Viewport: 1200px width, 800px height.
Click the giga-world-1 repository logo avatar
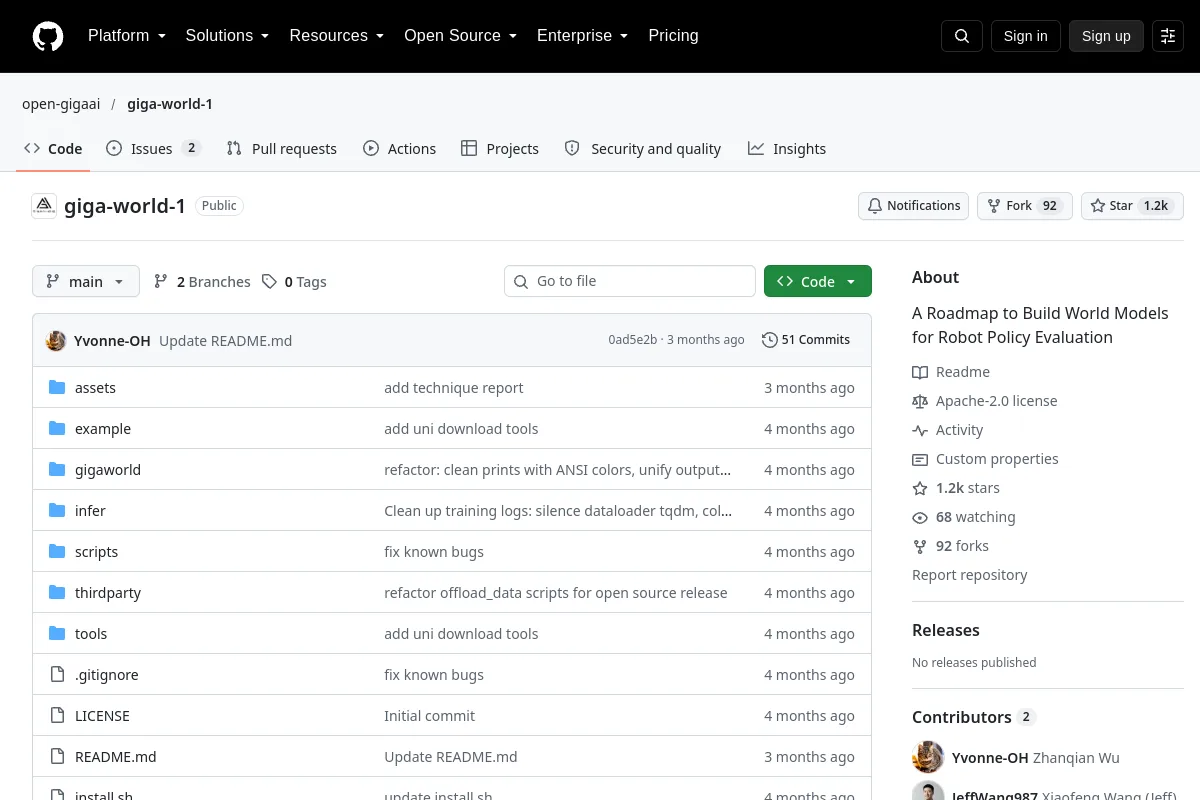(44, 206)
